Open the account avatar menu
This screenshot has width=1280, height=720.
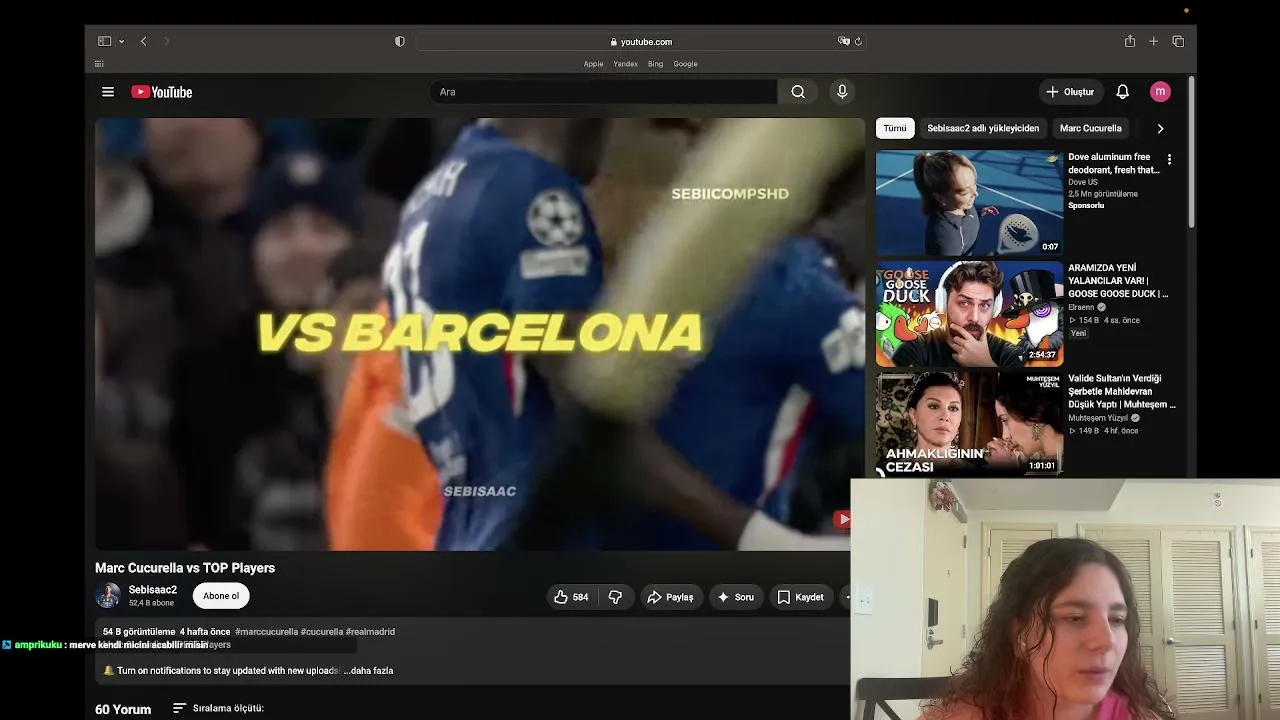tap(1160, 92)
